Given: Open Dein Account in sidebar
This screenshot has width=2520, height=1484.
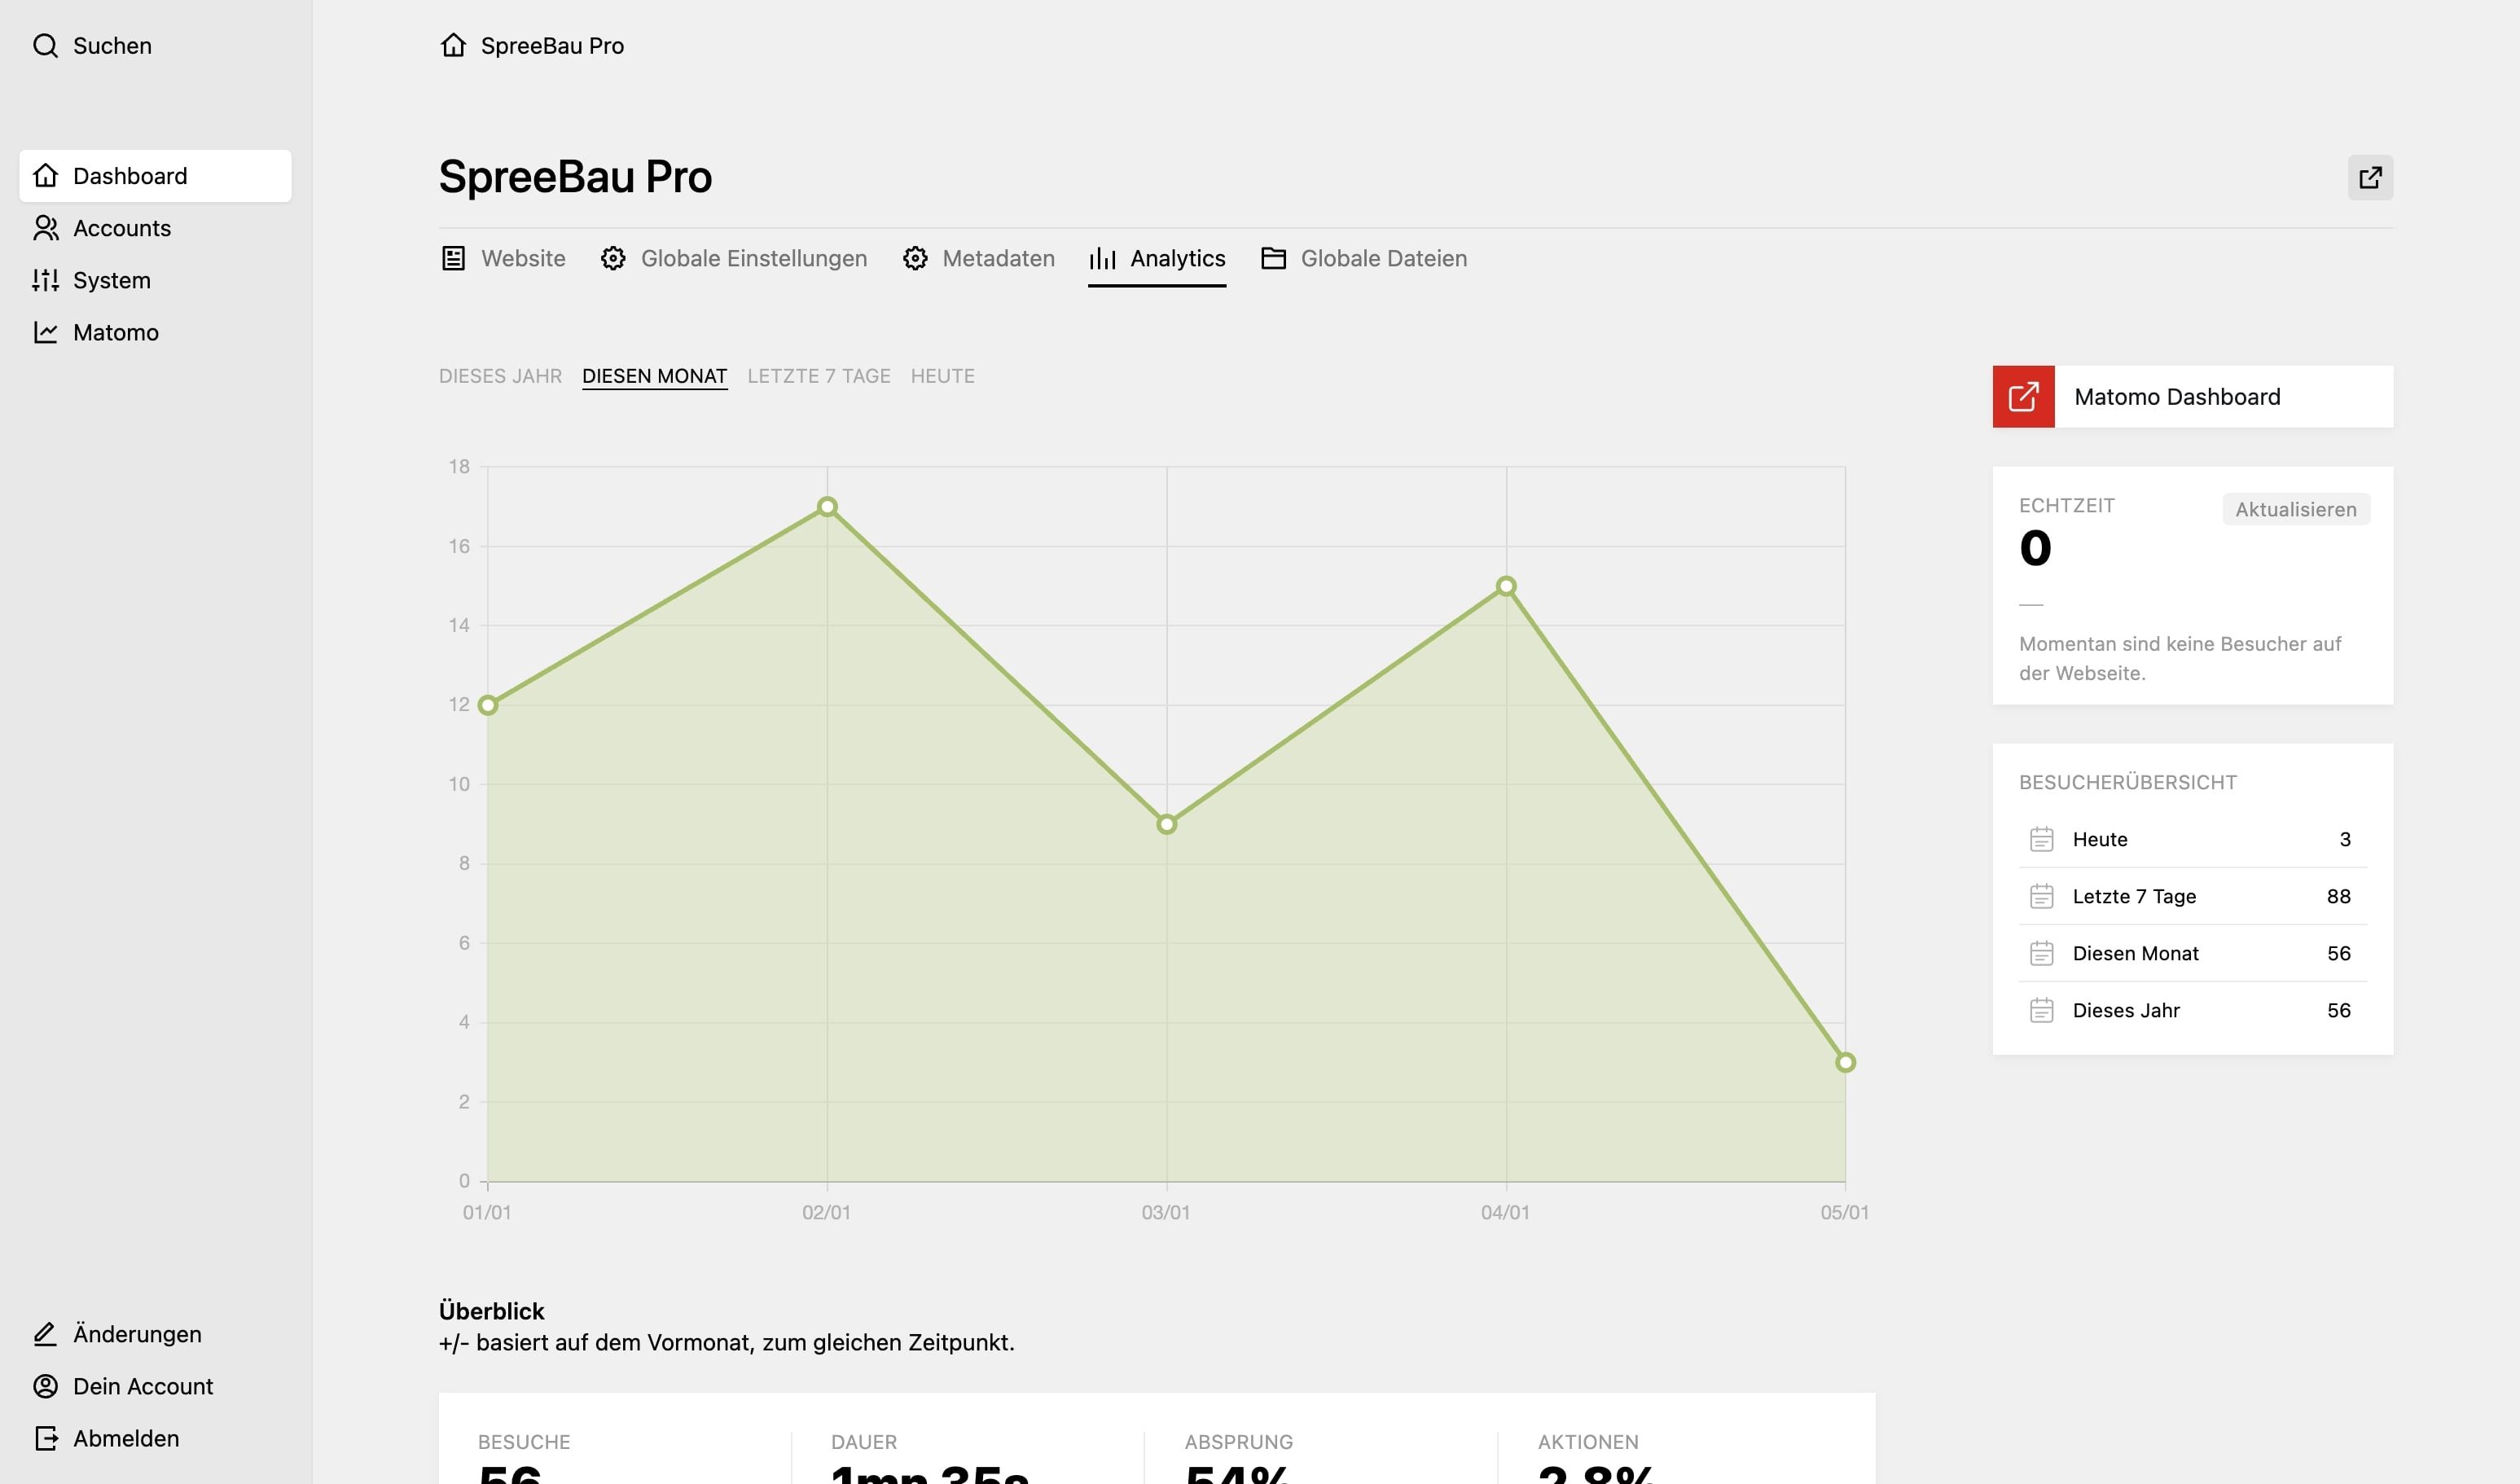Looking at the screenshot, I should click(123, 1386).
